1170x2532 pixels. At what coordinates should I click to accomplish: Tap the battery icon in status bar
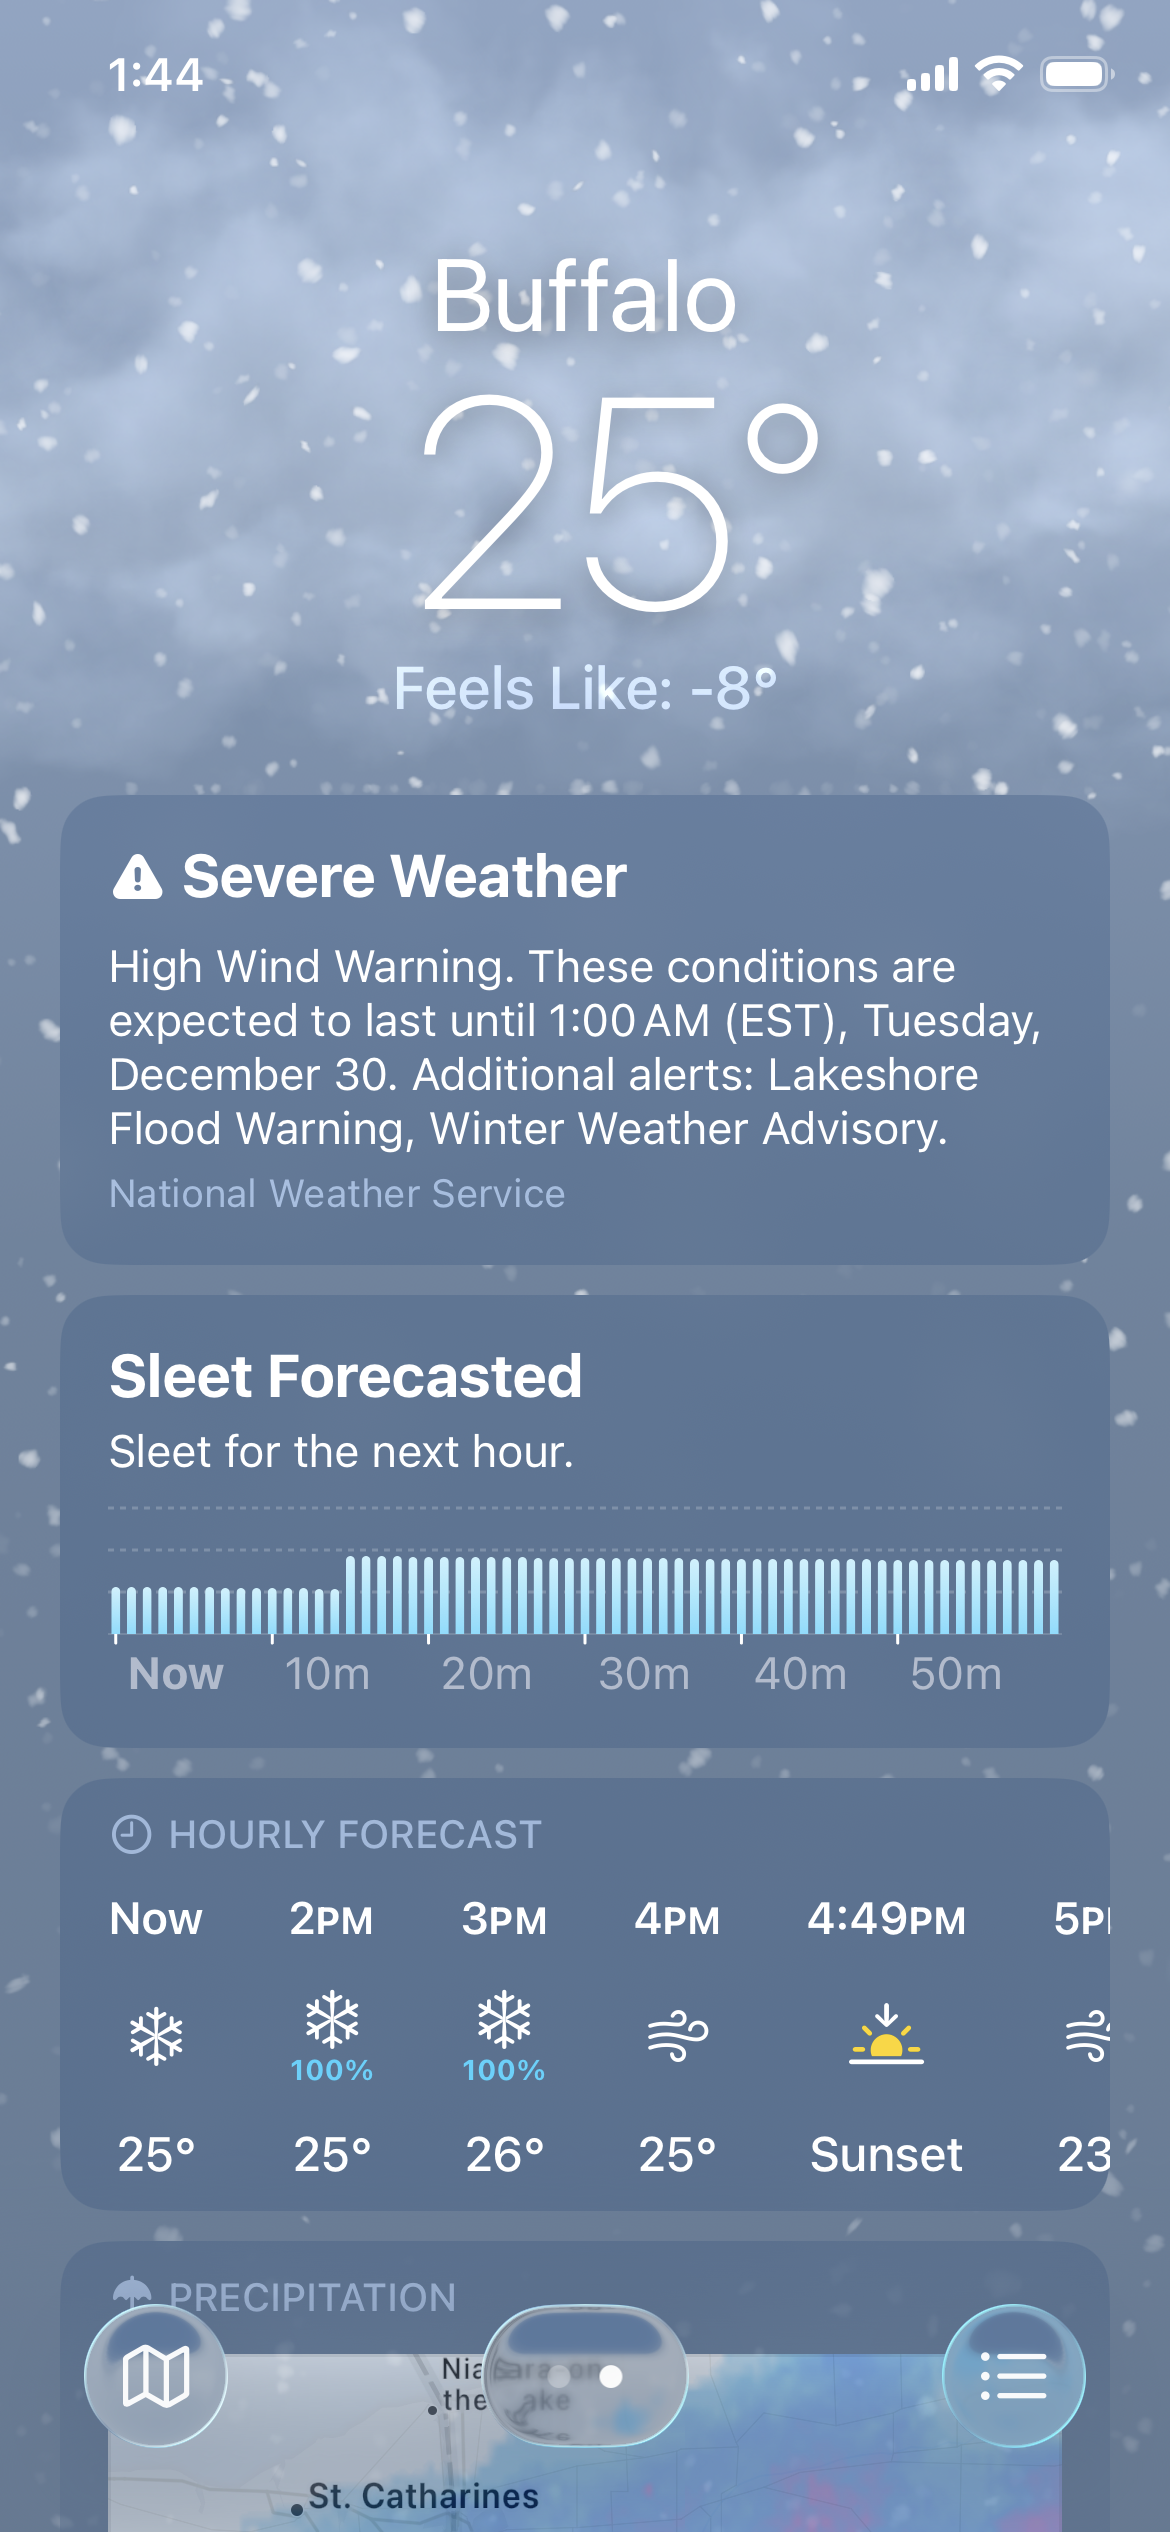click(1075, 74)
